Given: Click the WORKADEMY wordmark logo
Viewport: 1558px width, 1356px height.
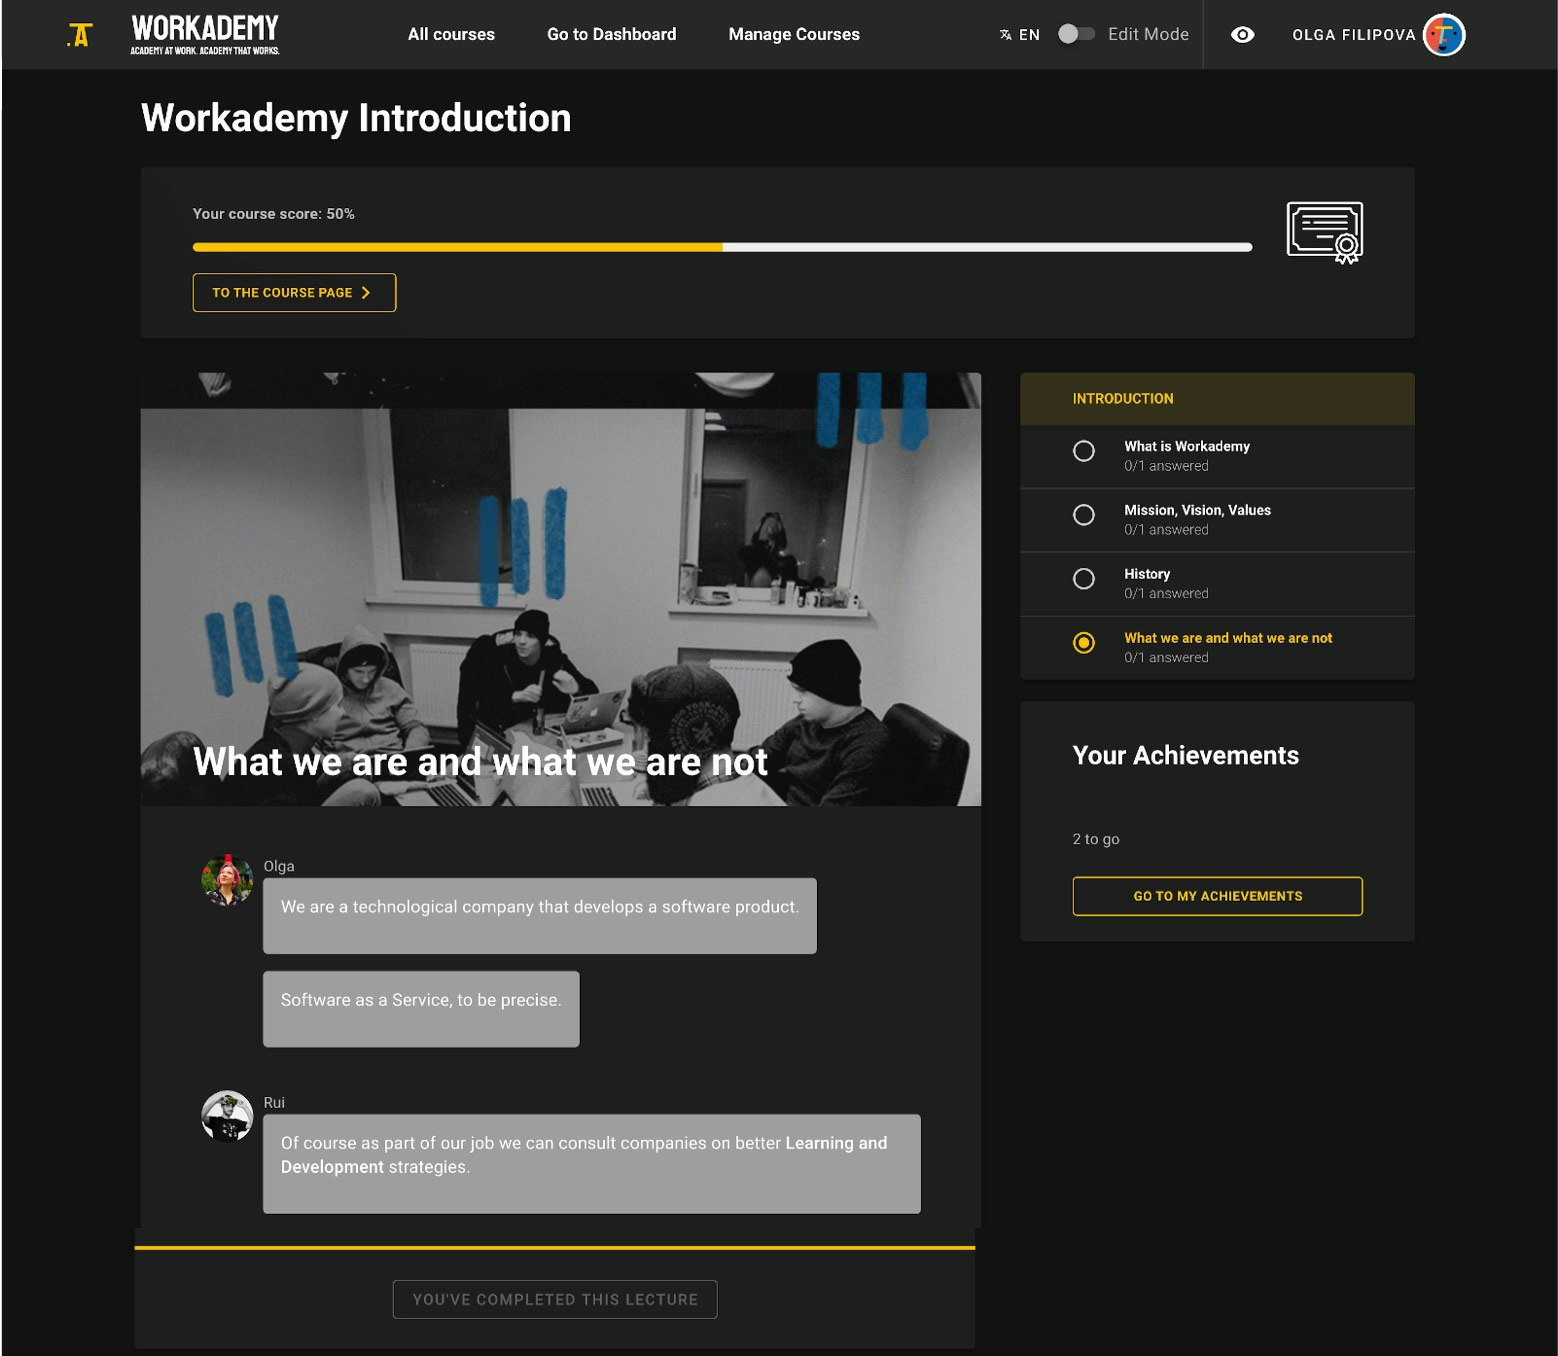Looking at the screenshot, I should tap(203, 28).
